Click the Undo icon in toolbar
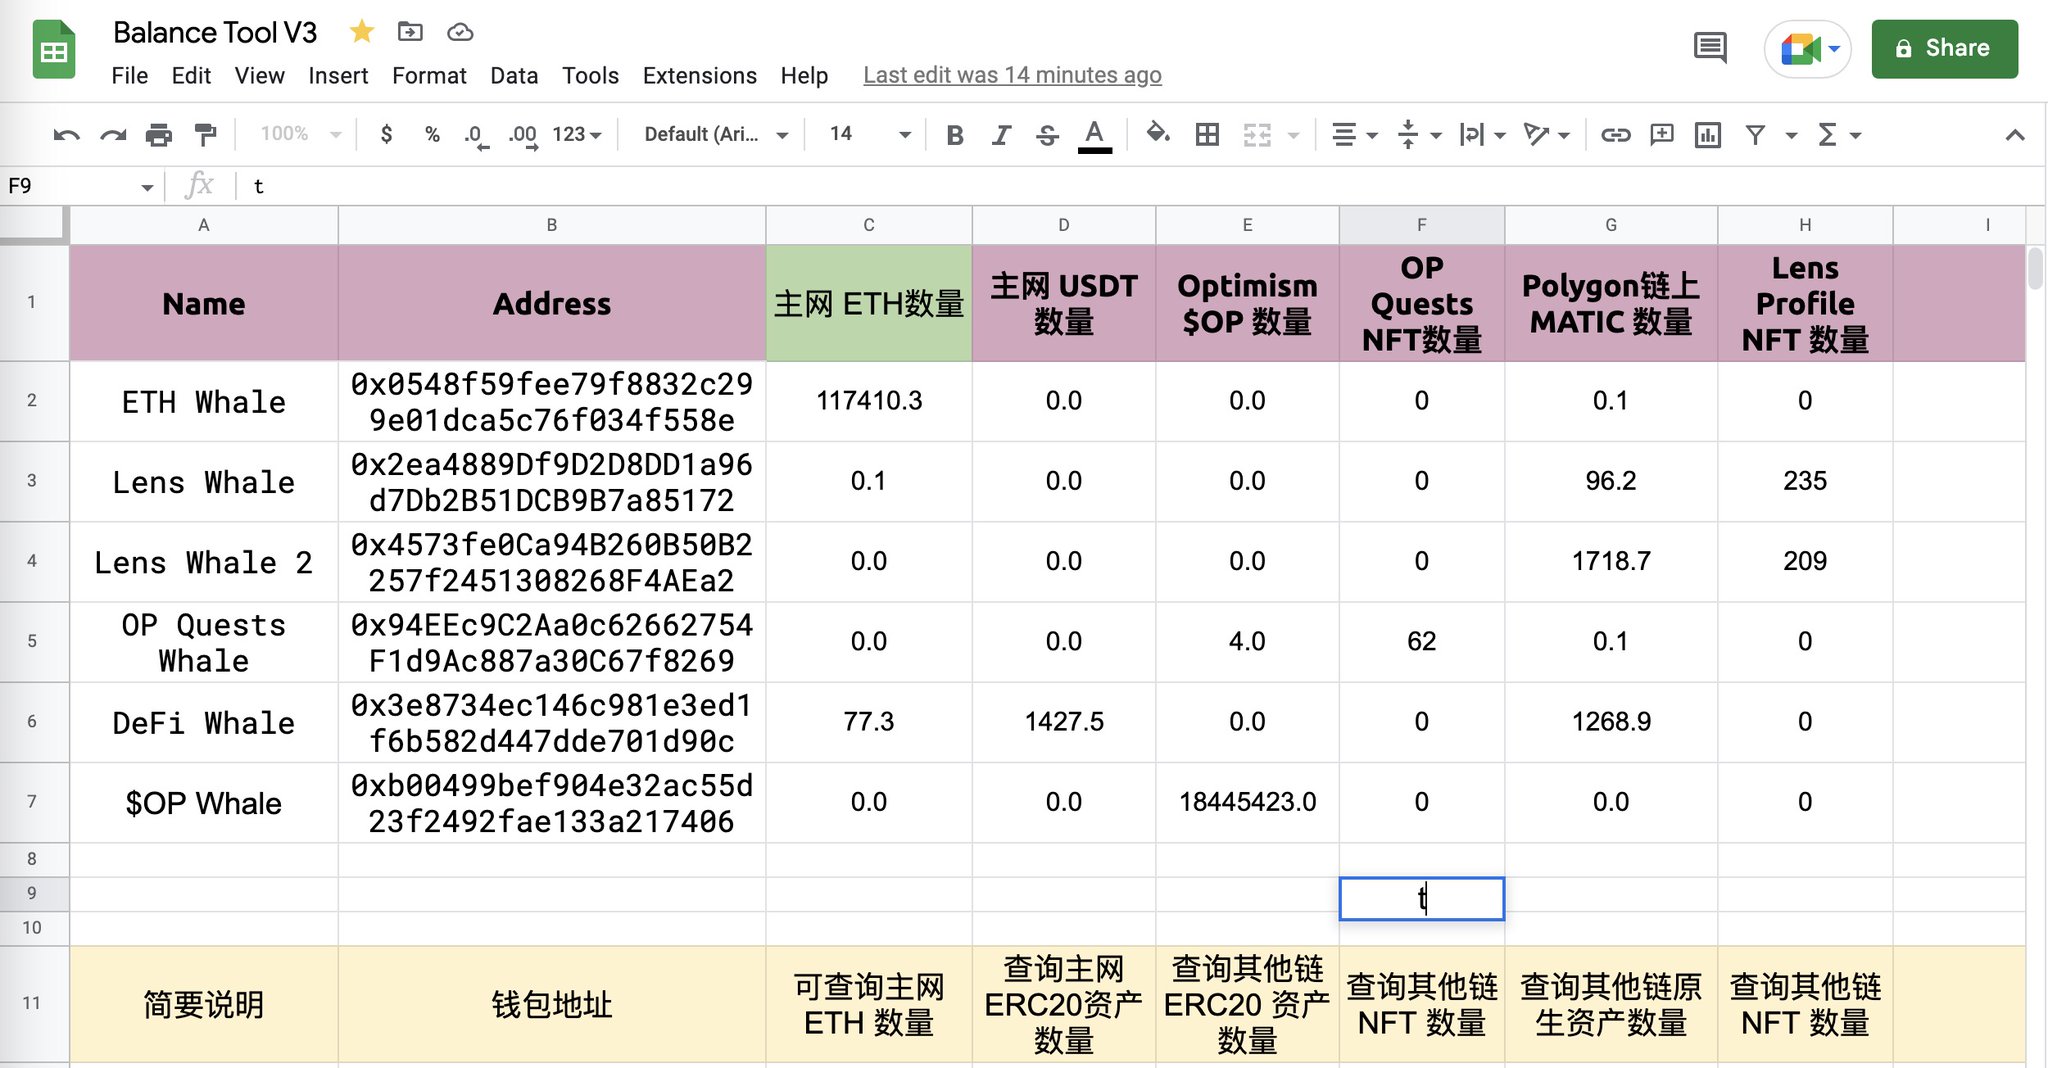The height and width of the screenshot is (1068, 2048). [66, 135]
